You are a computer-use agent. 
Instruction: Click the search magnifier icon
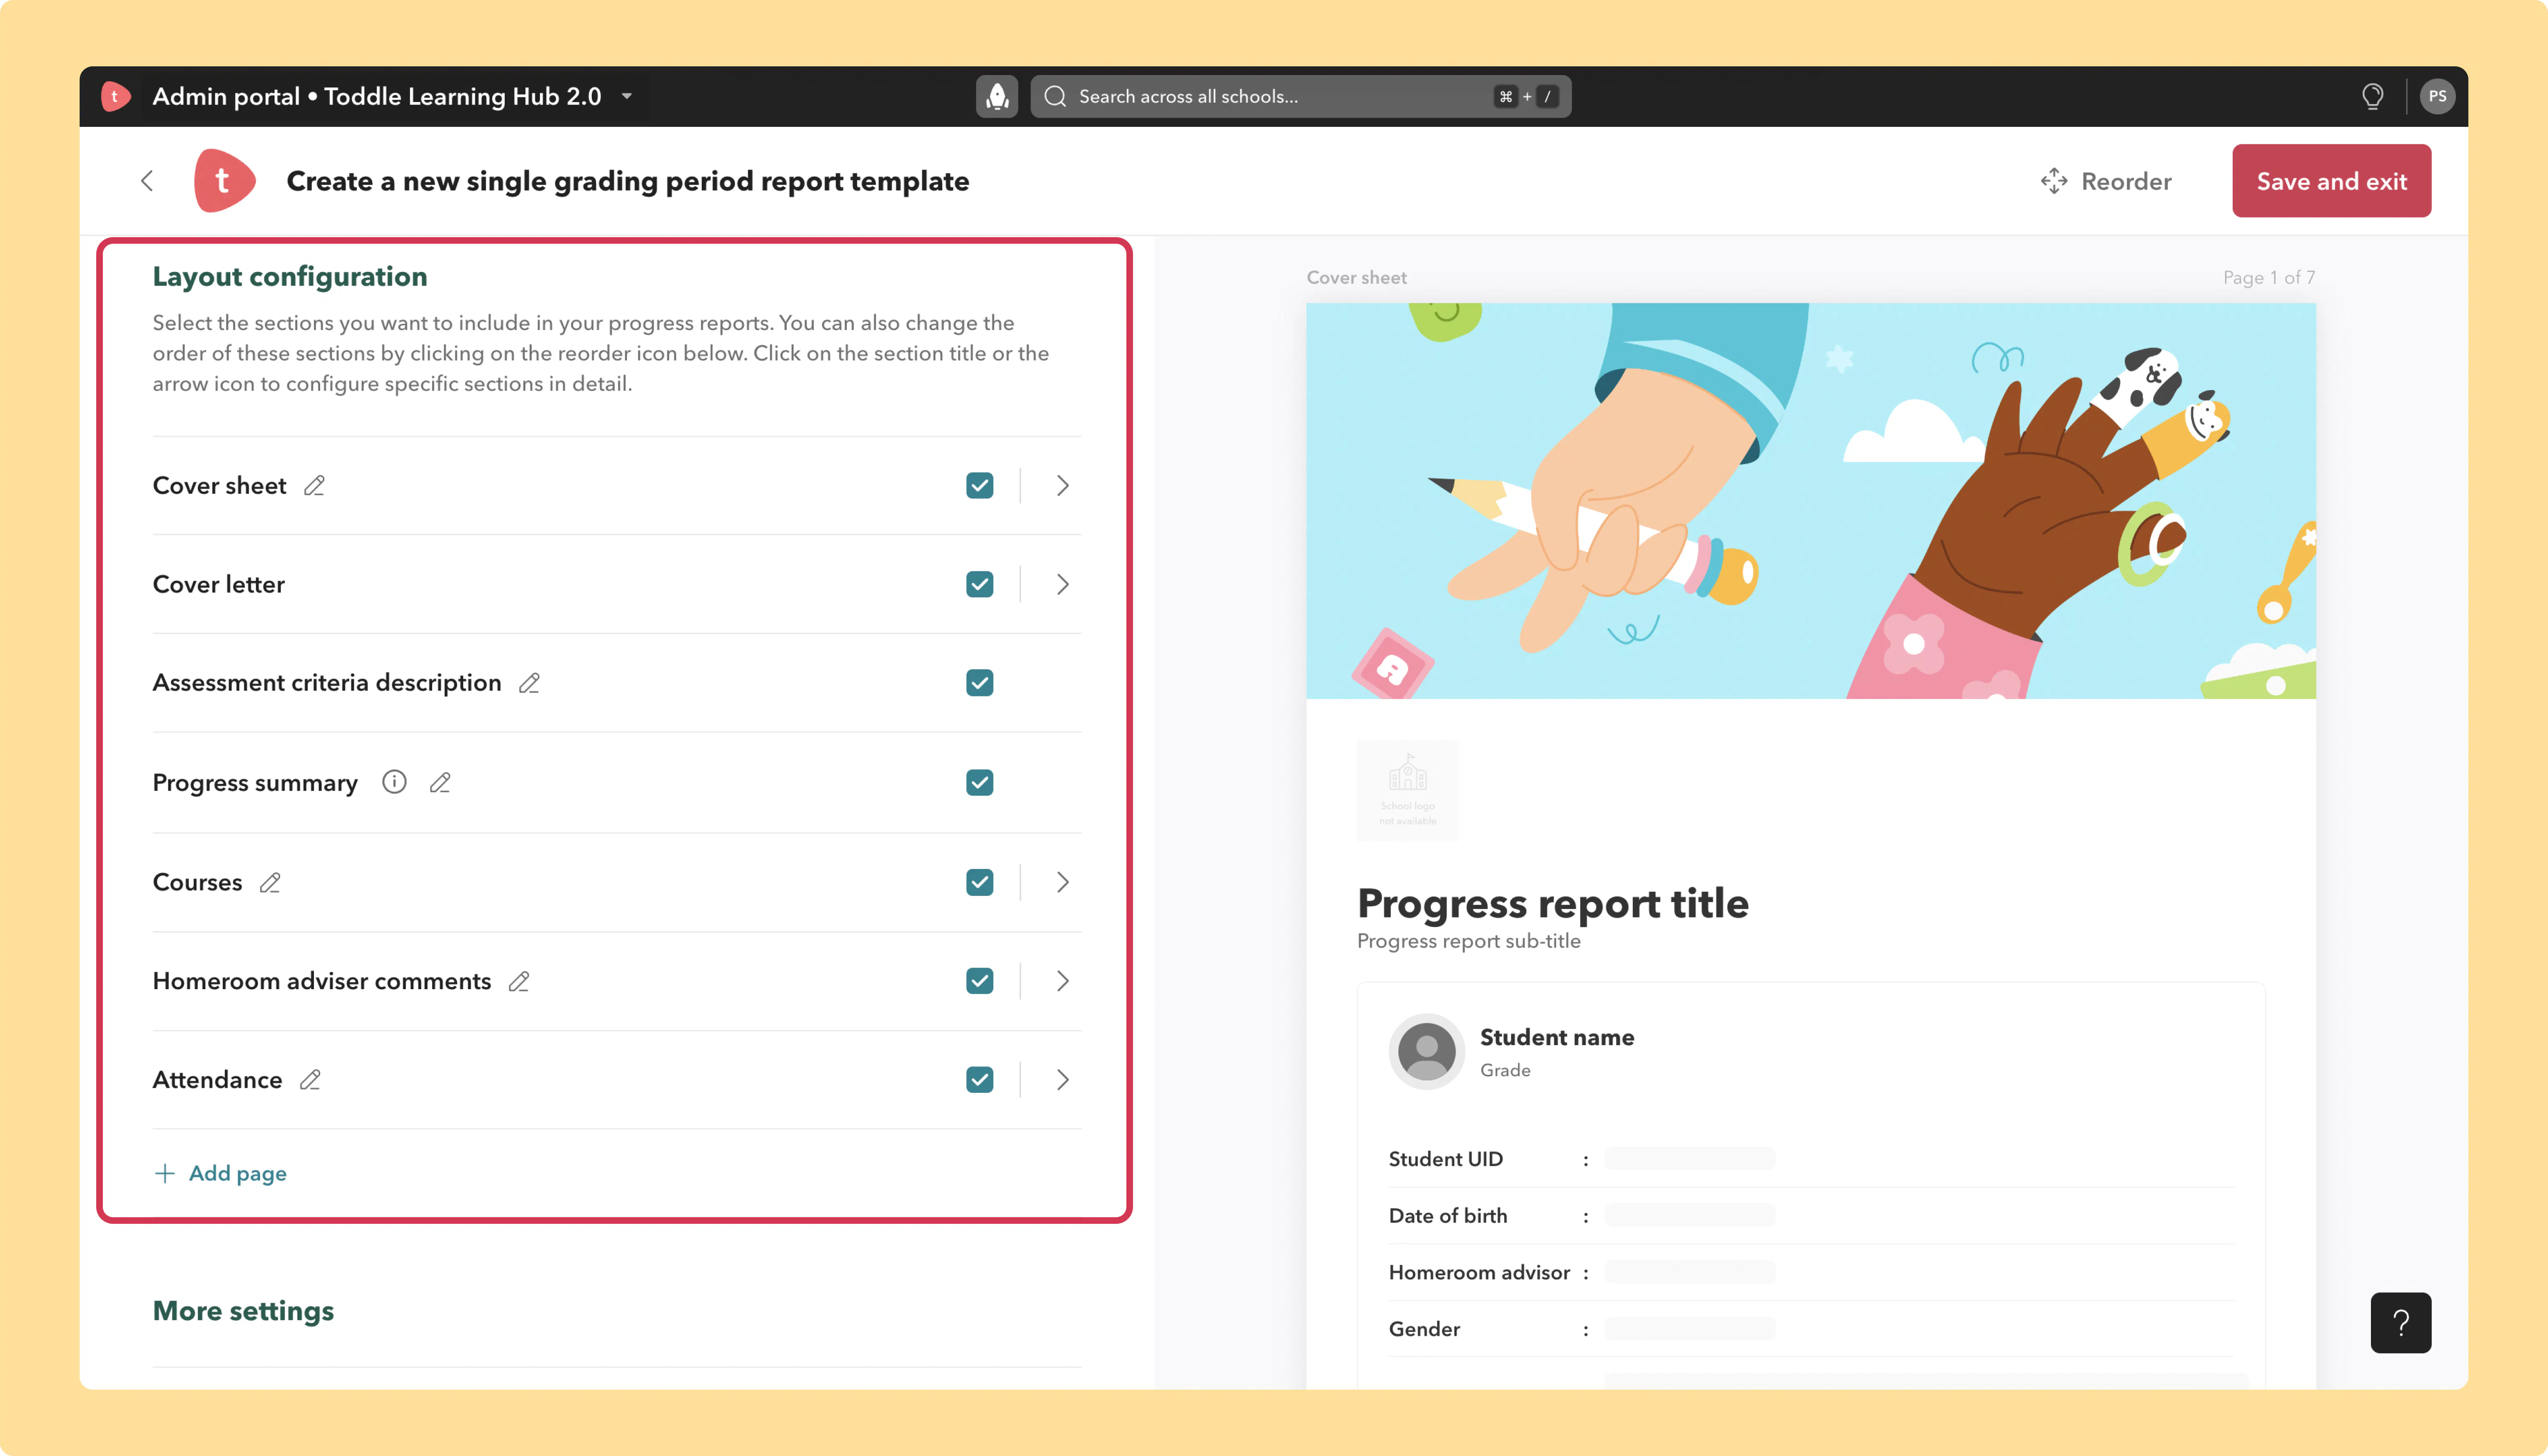1055,96
